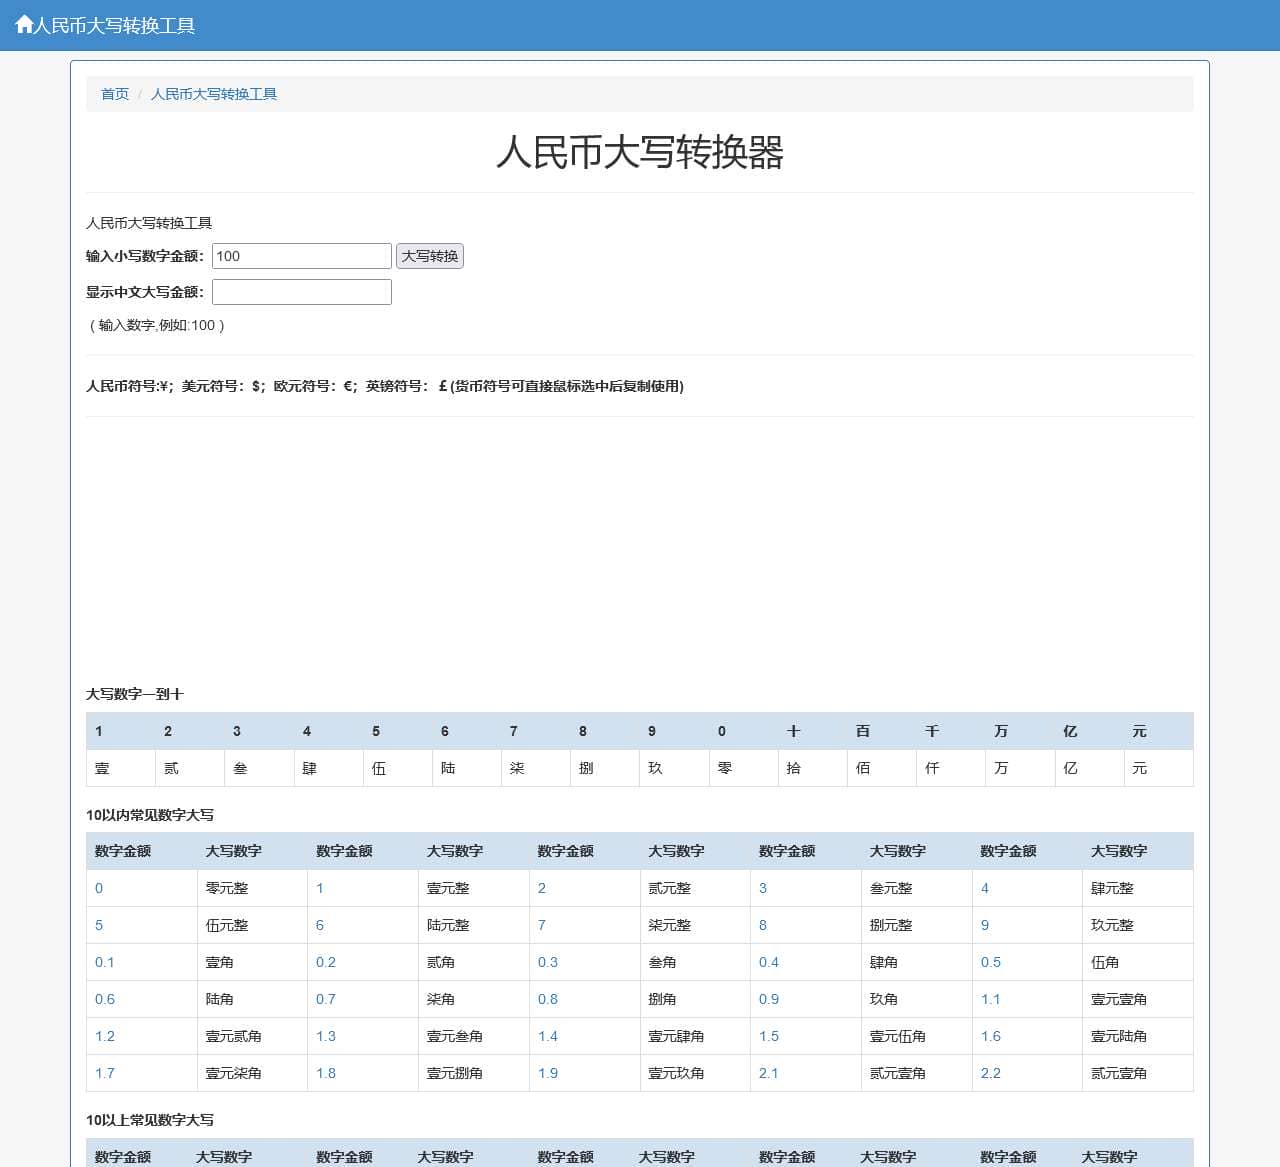Open the 人民币大写转换工具 header title link
The height and width of the screenshot is (1167, 1280).
(x=114, y=25)
